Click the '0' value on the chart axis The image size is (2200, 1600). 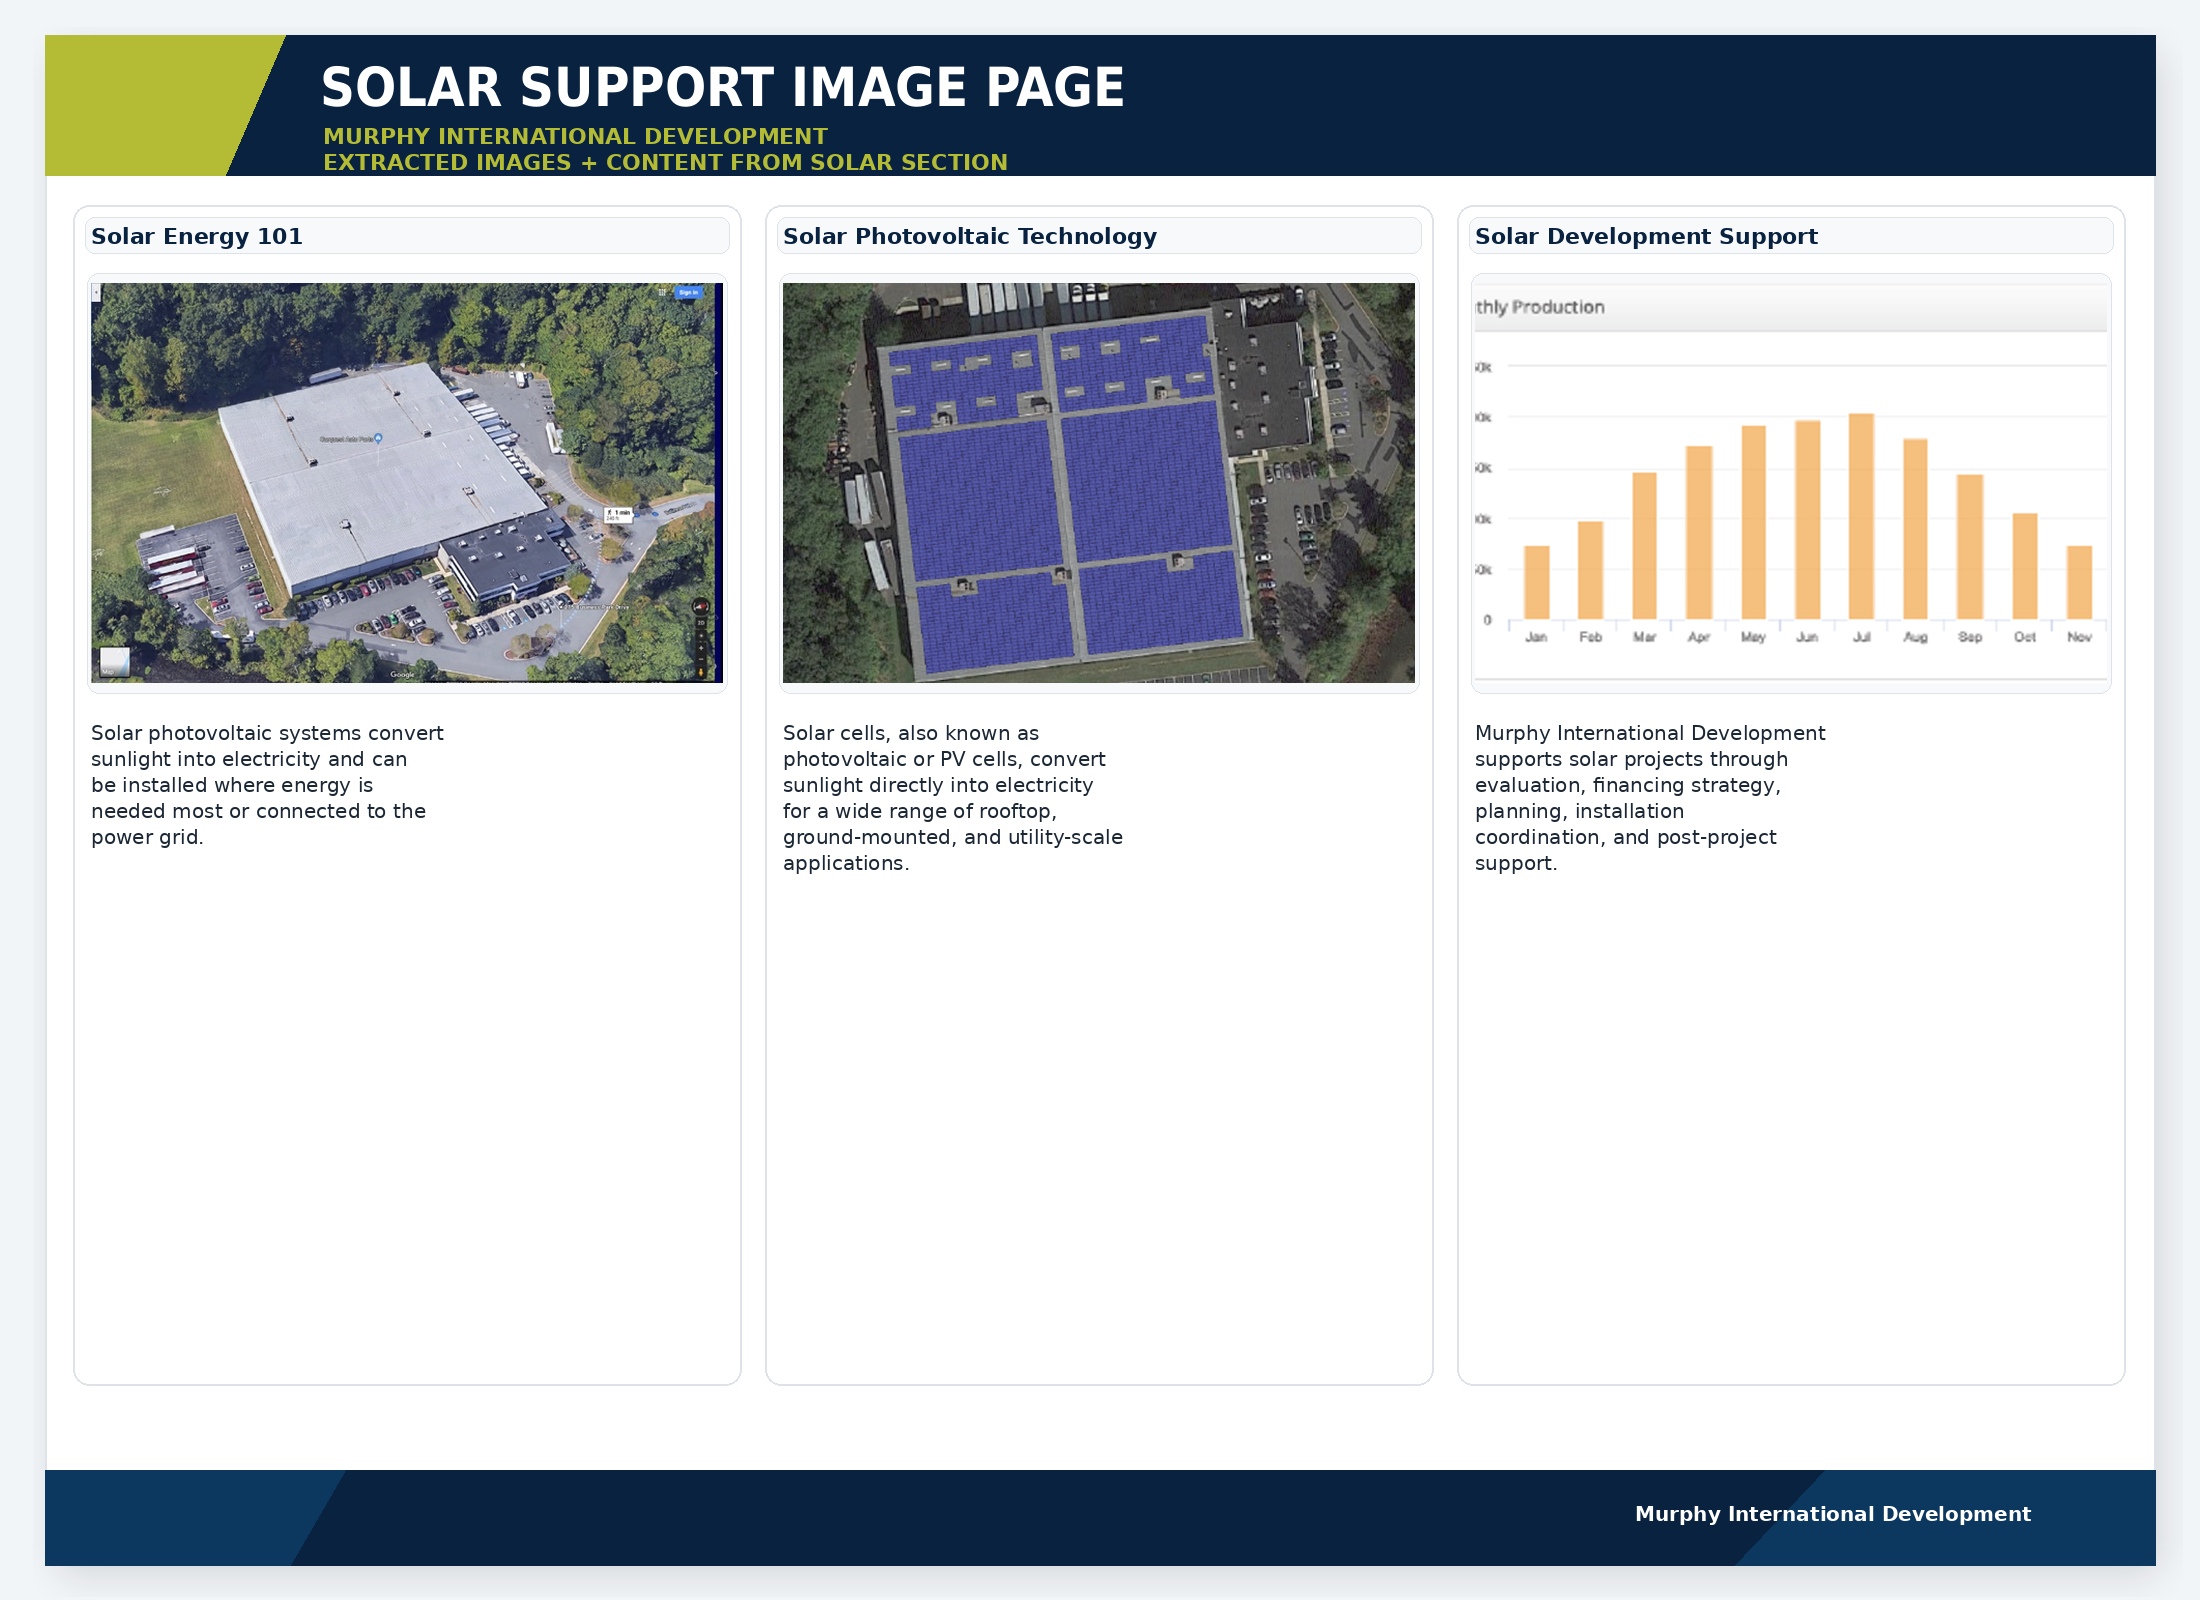(x=1487, y=620)
